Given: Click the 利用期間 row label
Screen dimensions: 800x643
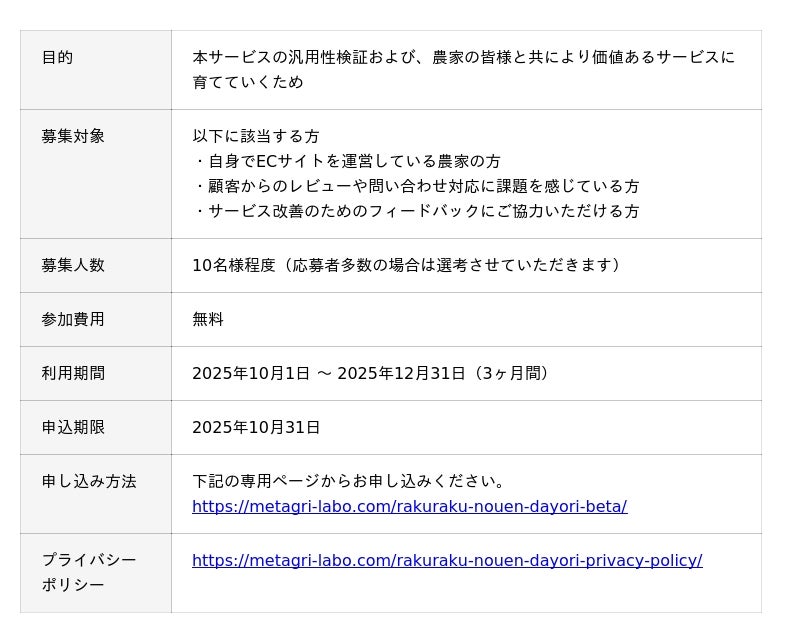Looking at the screenshot, I should pyautogui.click(x=73, y=374).
